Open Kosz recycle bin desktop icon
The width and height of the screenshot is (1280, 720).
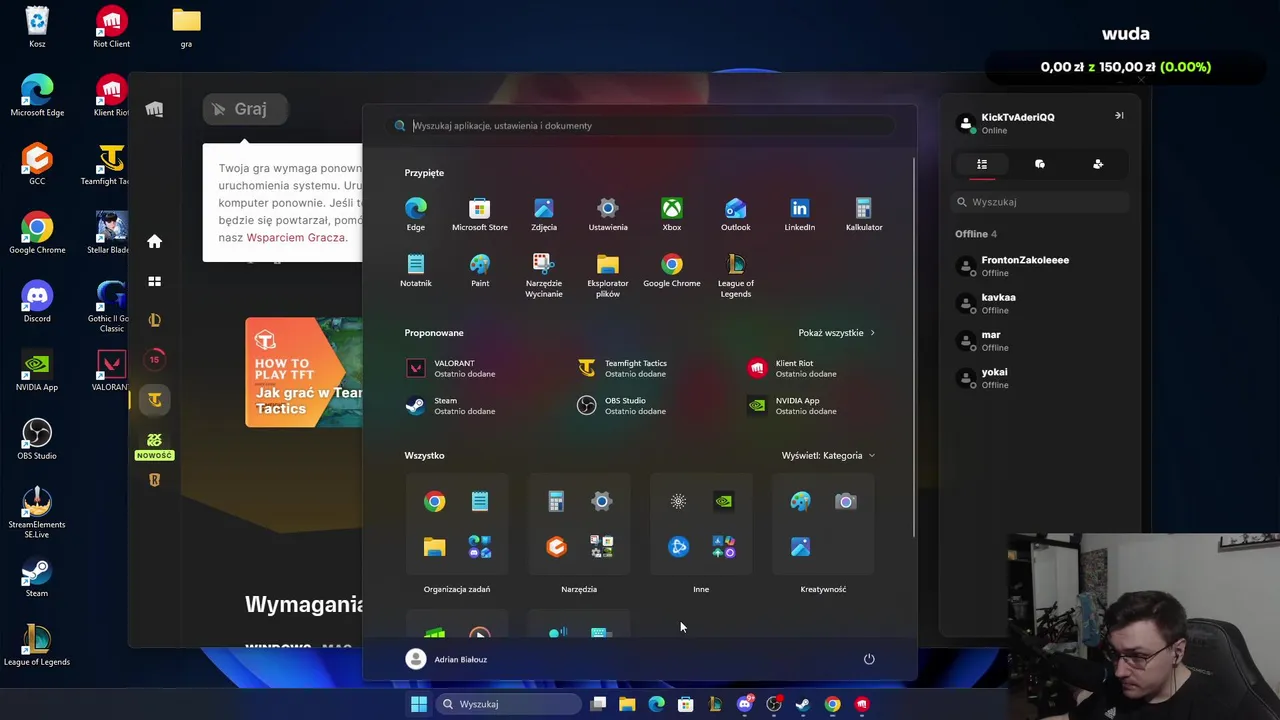pyautogui.click(x=37, y=27)
